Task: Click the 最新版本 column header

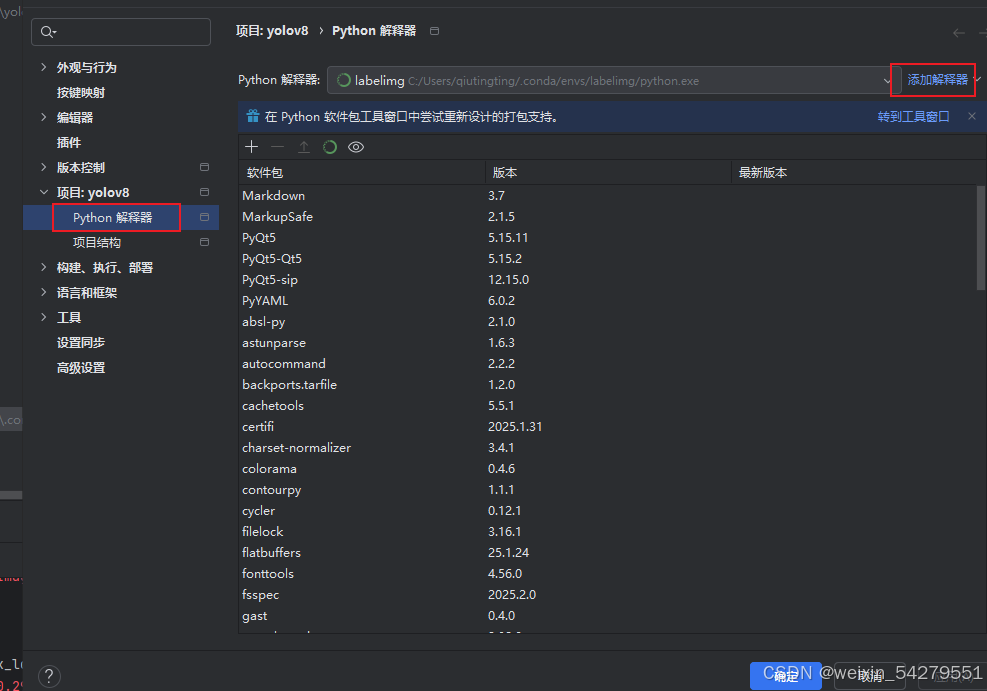Action: (x=854, y=172)
